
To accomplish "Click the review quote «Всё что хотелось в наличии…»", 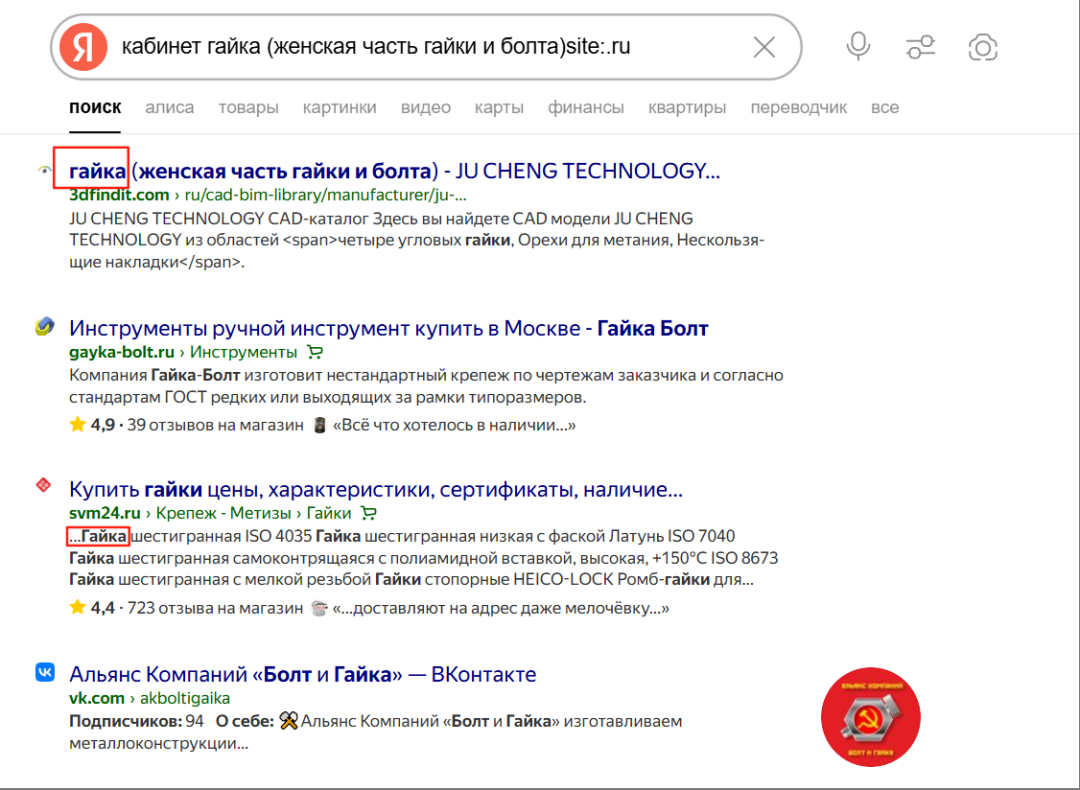I will click(x=454, y=425).
